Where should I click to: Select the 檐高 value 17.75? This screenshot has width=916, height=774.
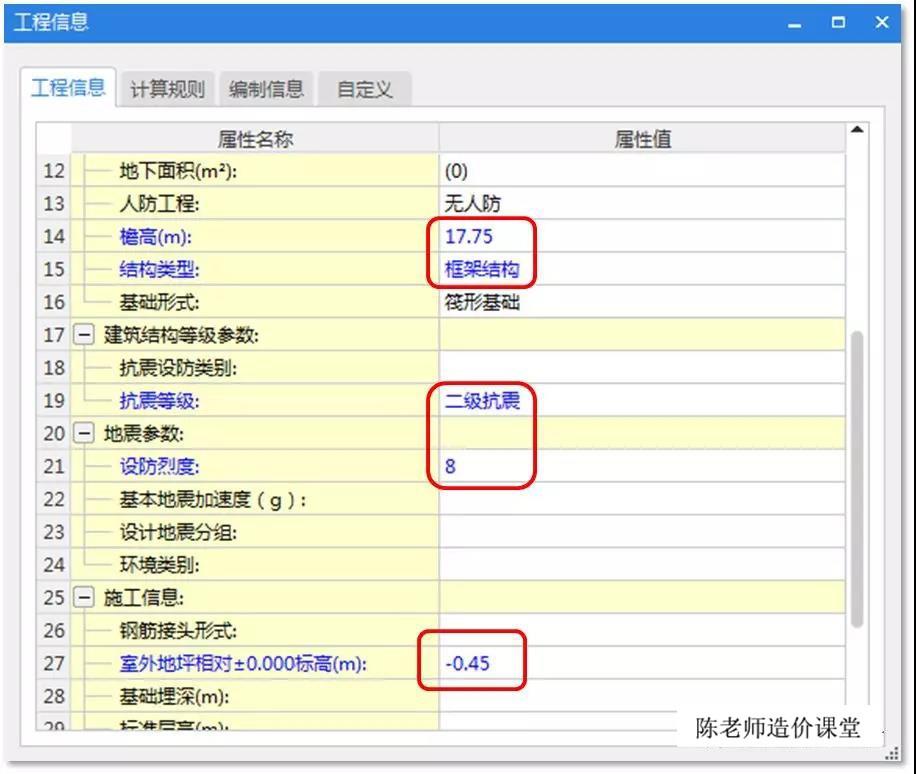point(469,237)
